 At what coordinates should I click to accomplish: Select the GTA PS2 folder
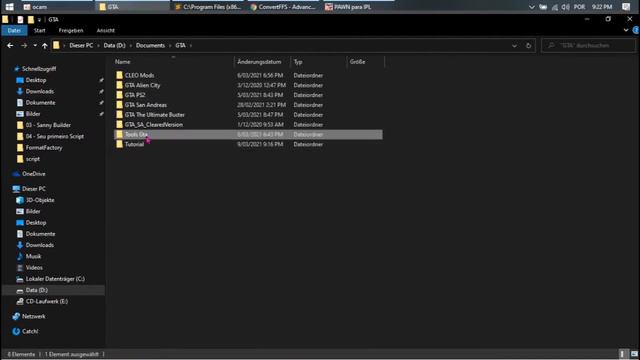click(135, 95)
